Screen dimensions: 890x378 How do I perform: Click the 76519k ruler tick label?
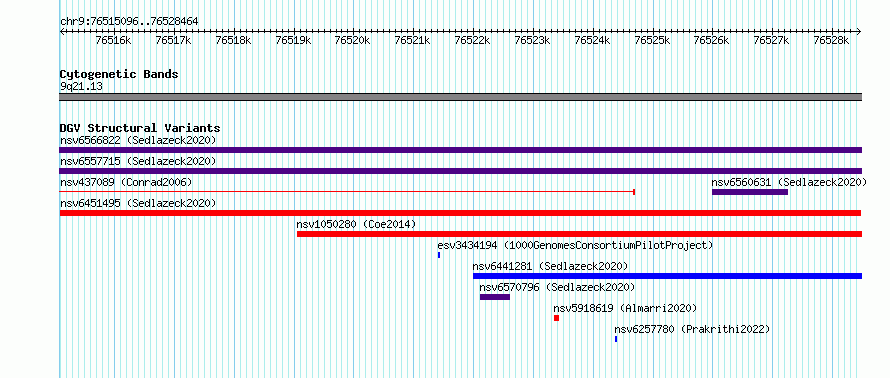[293, 41]
